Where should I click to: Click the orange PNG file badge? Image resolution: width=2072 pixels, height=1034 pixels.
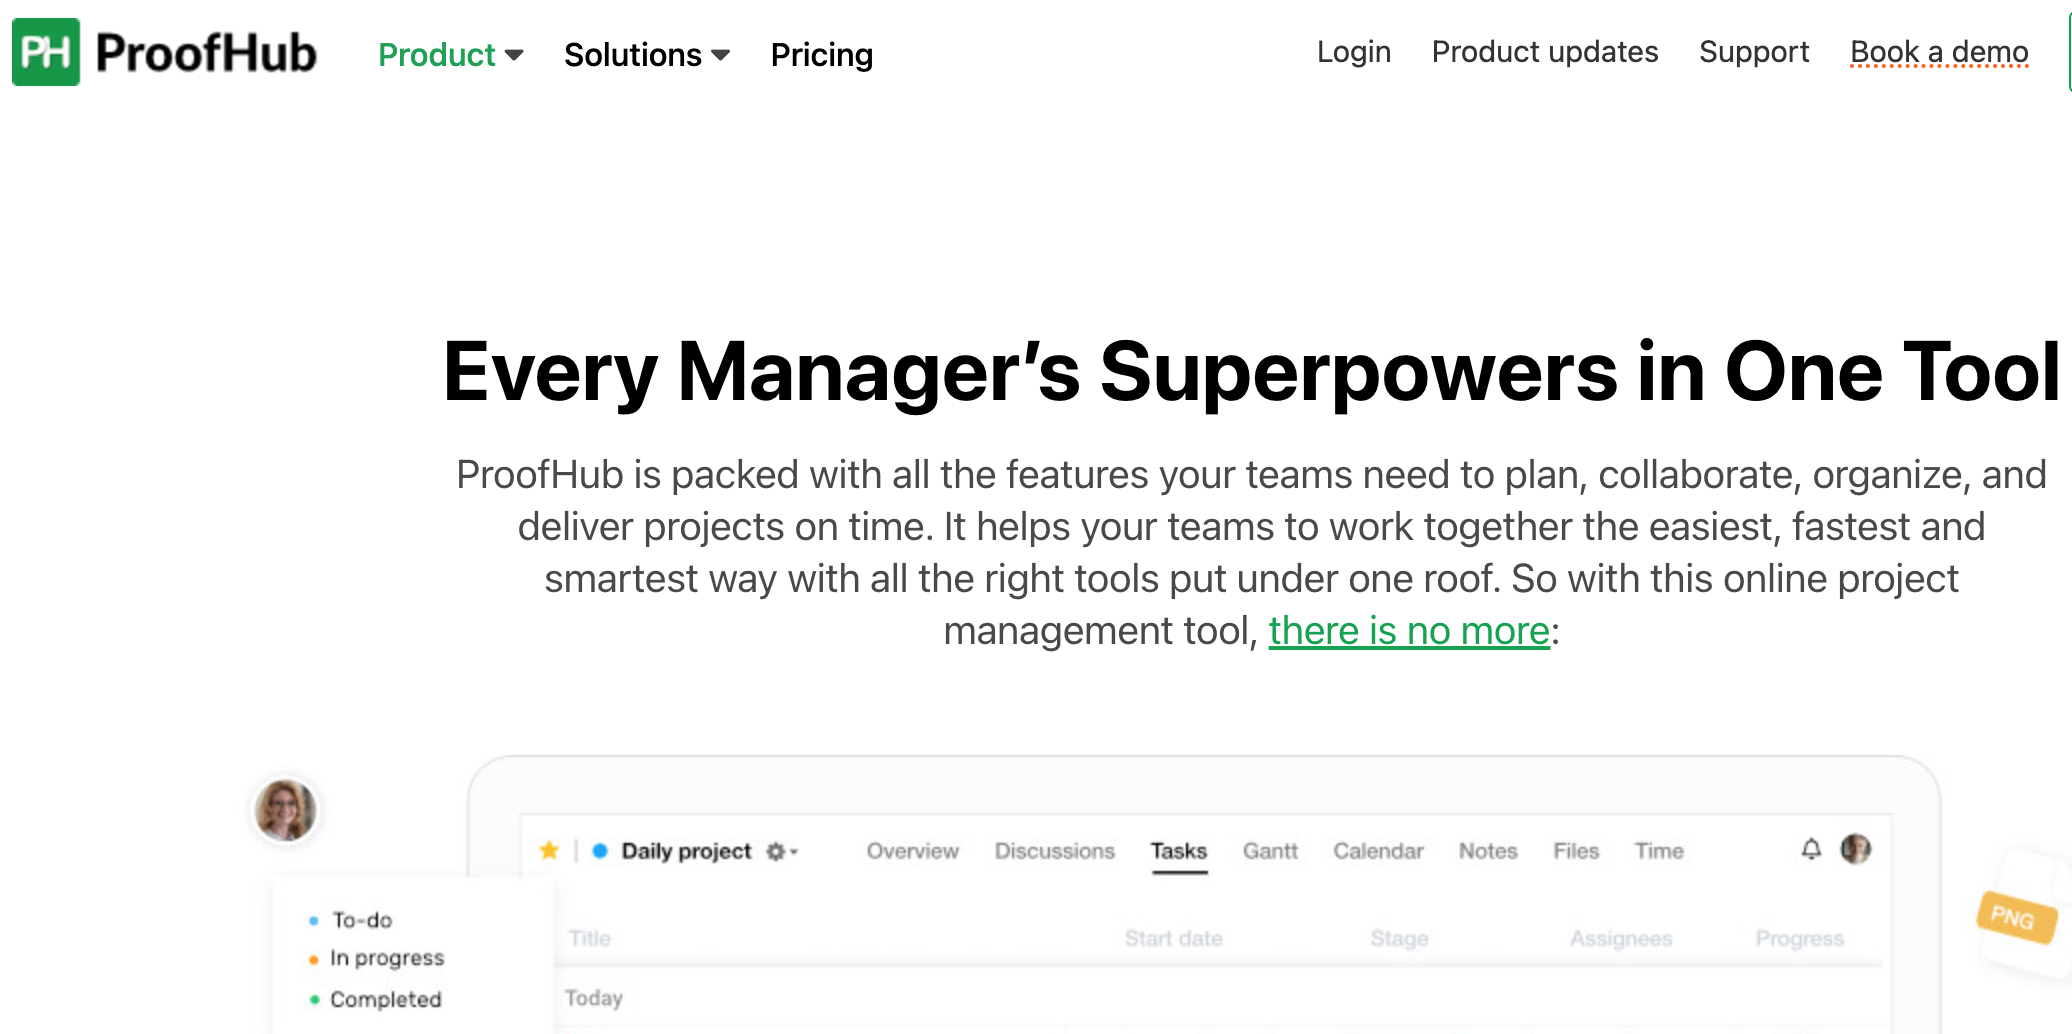tap(2016, 917)
